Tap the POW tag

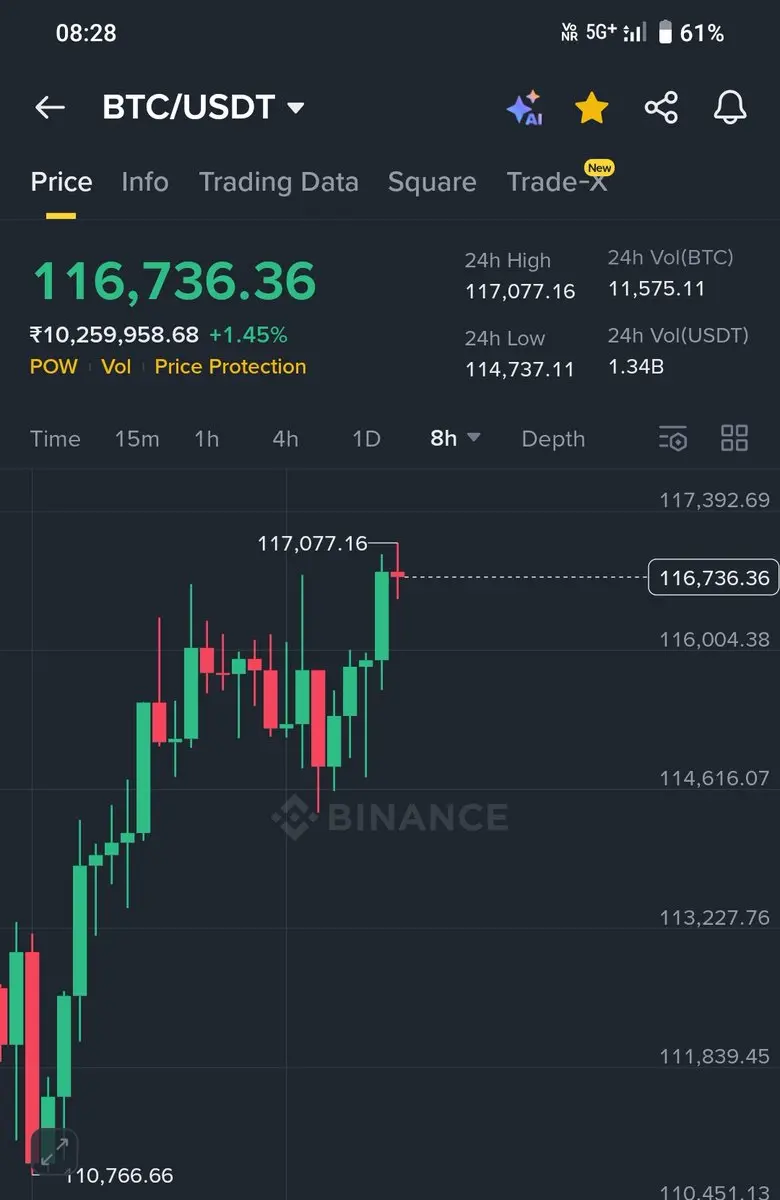click(53, 366)
